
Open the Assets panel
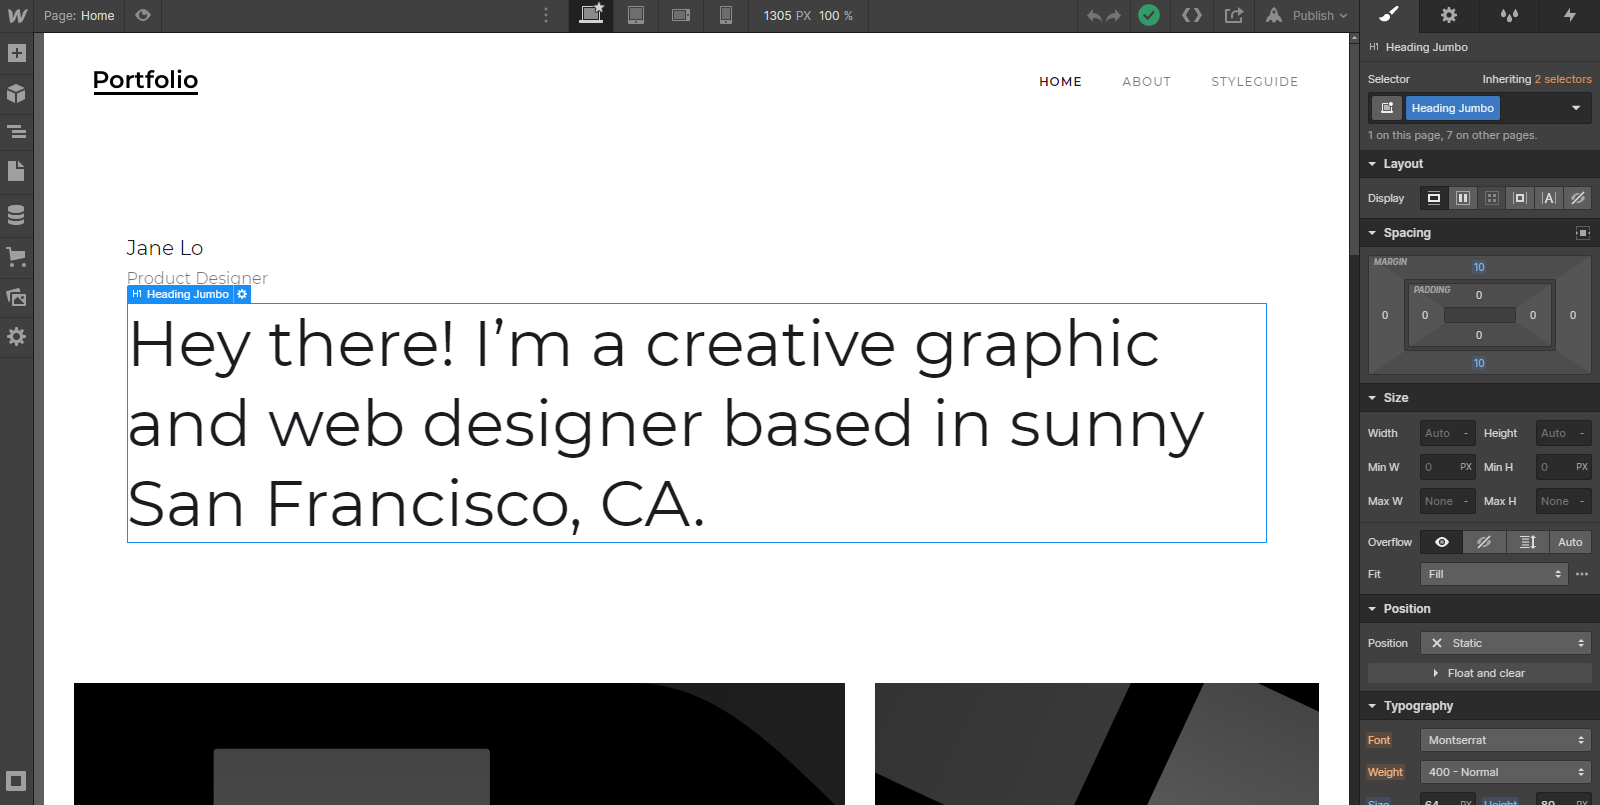point(16,297)
